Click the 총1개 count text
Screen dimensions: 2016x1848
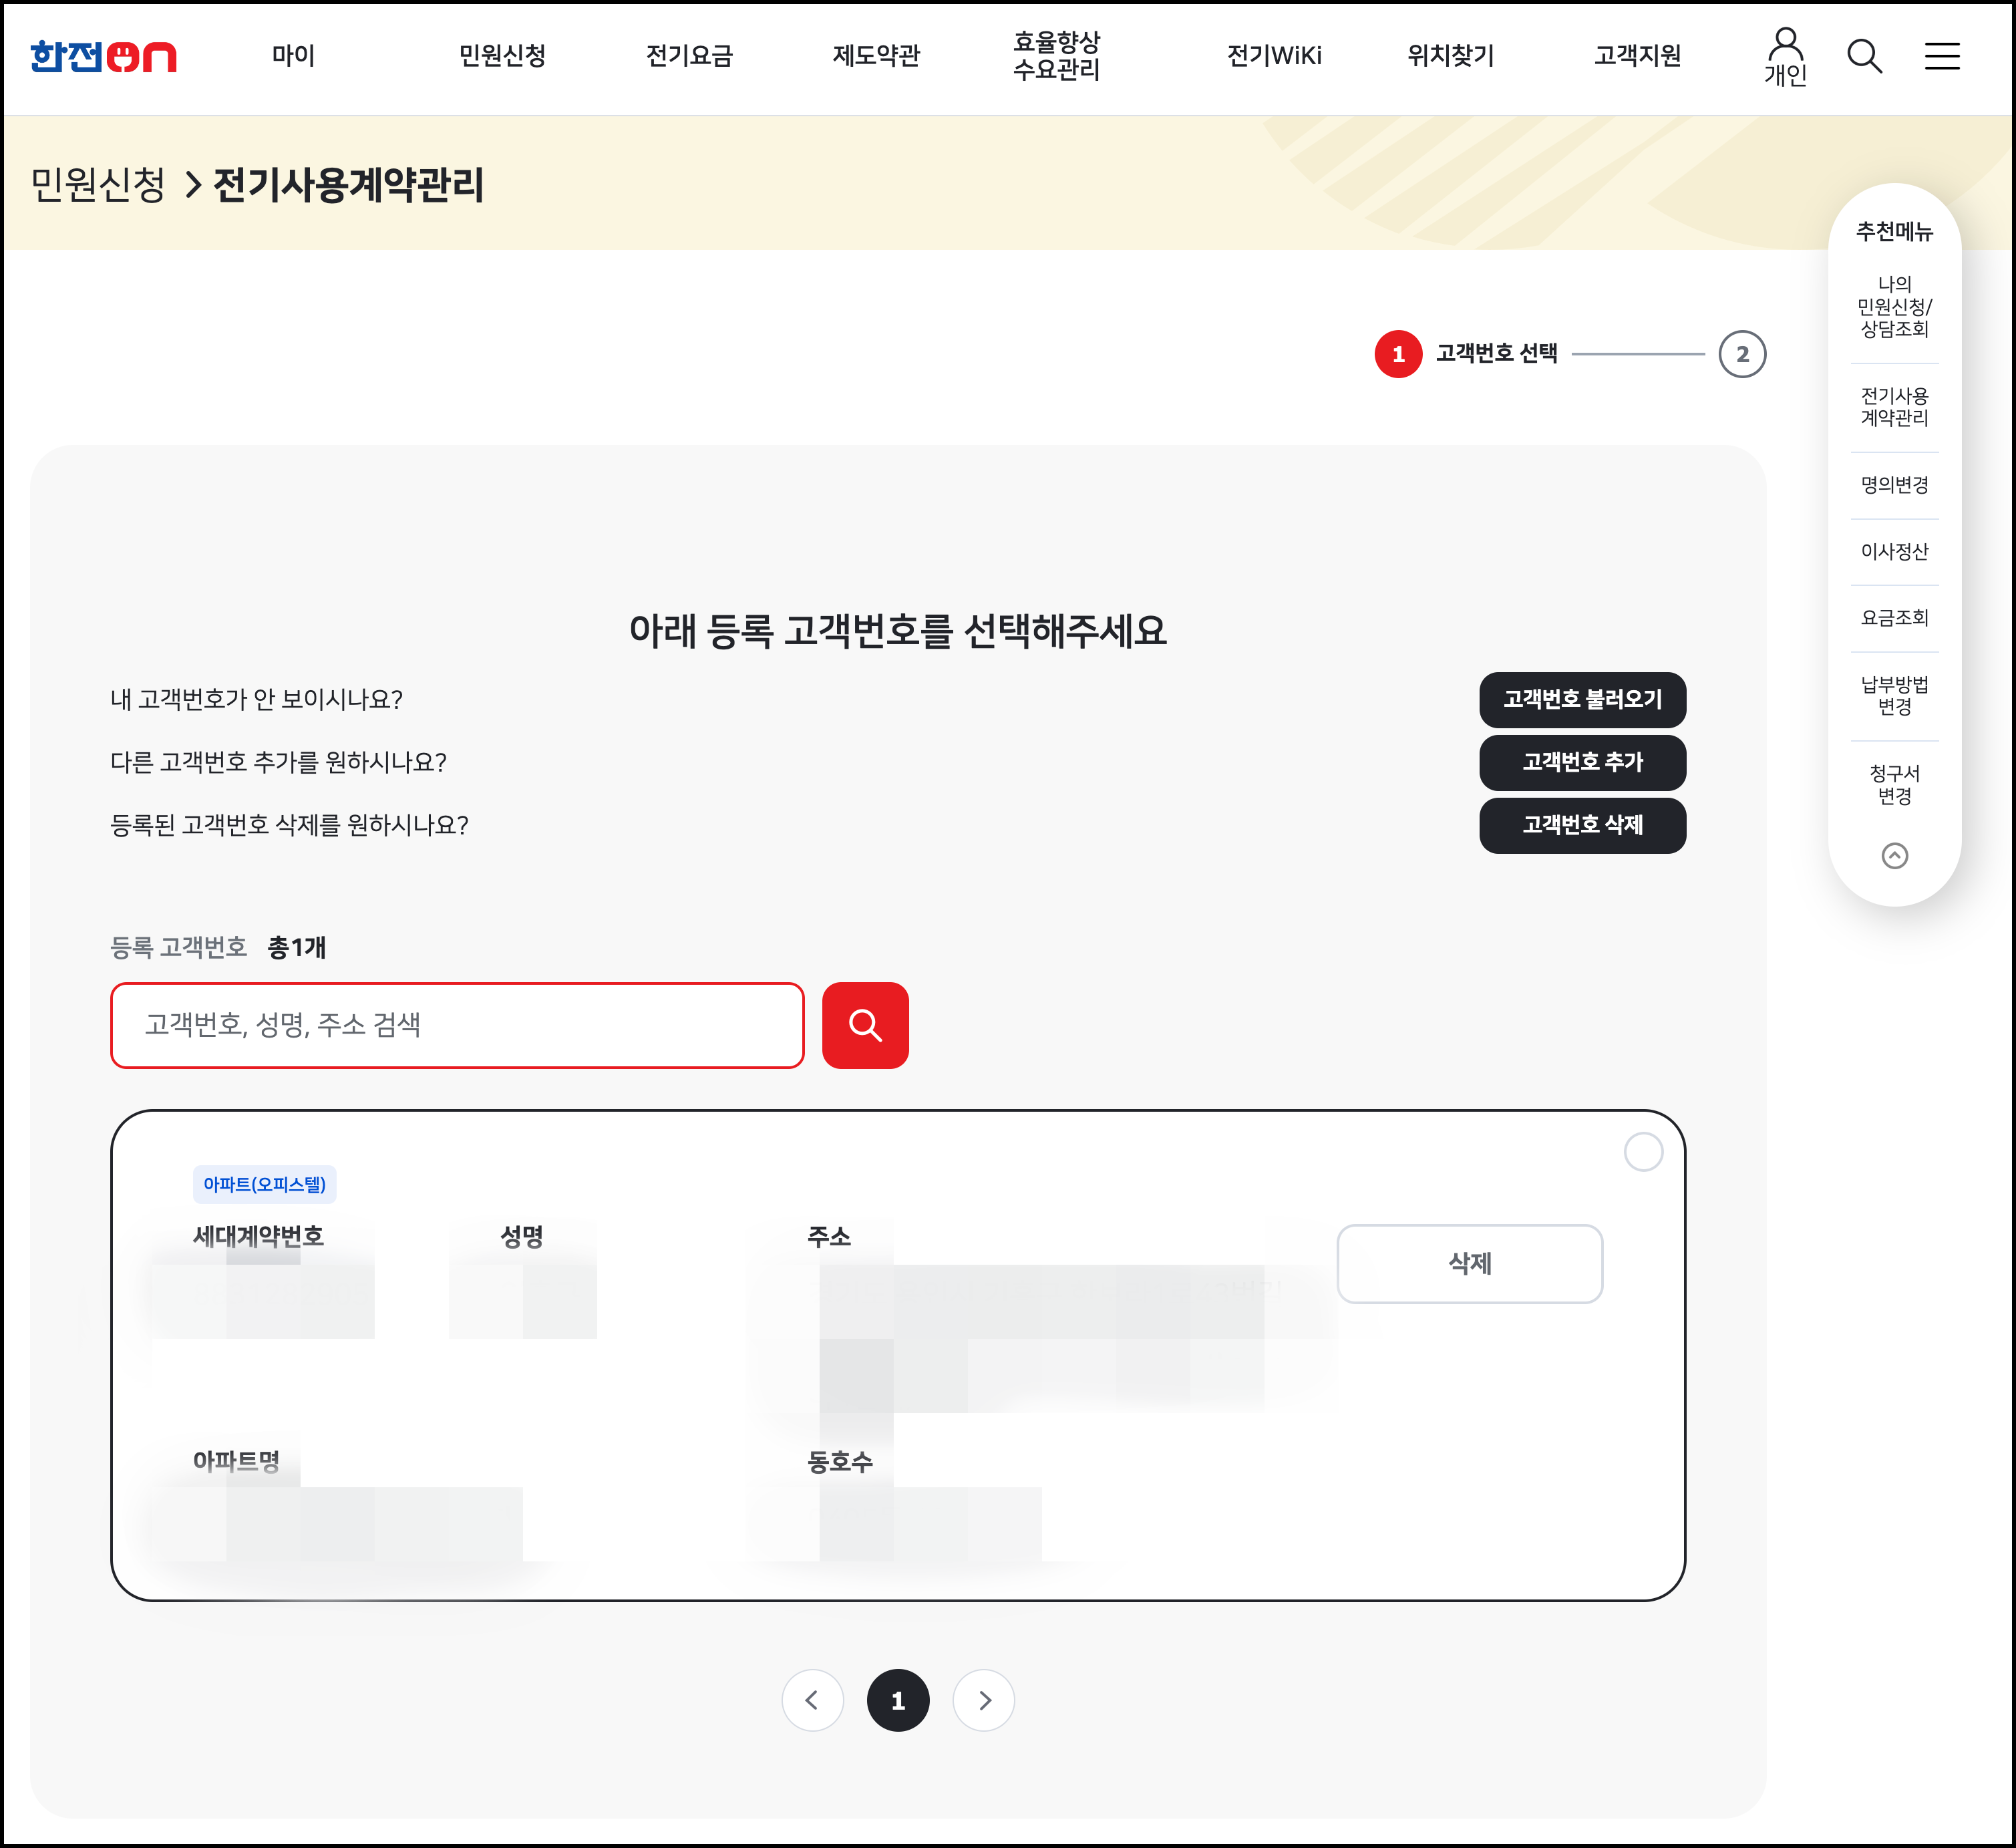tap(297, 947)
